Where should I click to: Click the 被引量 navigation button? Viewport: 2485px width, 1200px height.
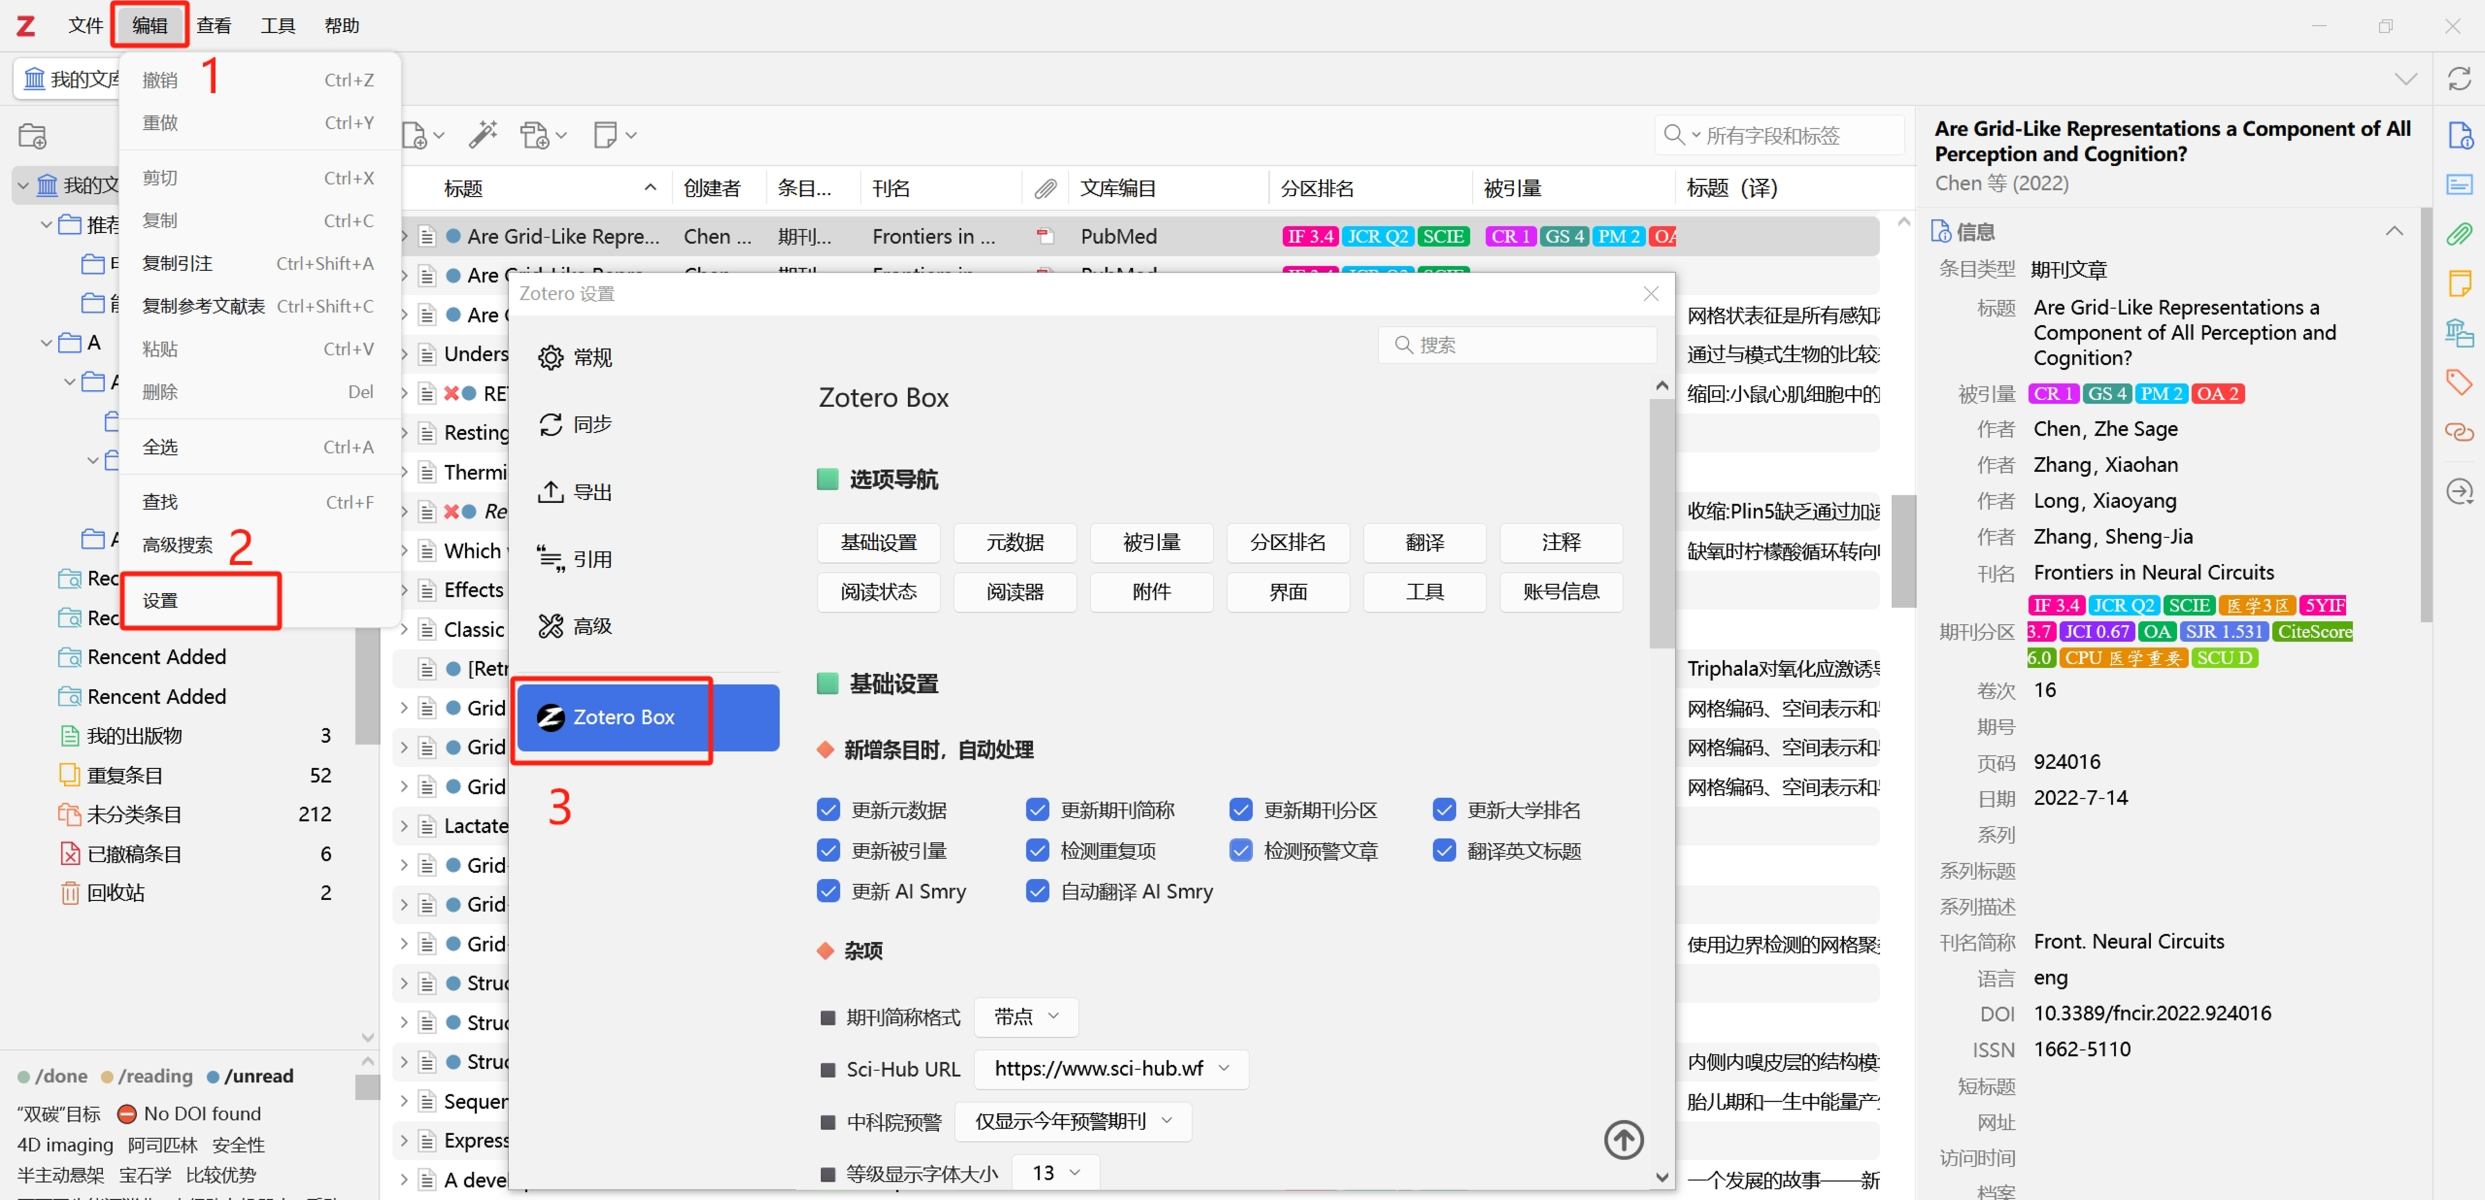(1151, 542)
